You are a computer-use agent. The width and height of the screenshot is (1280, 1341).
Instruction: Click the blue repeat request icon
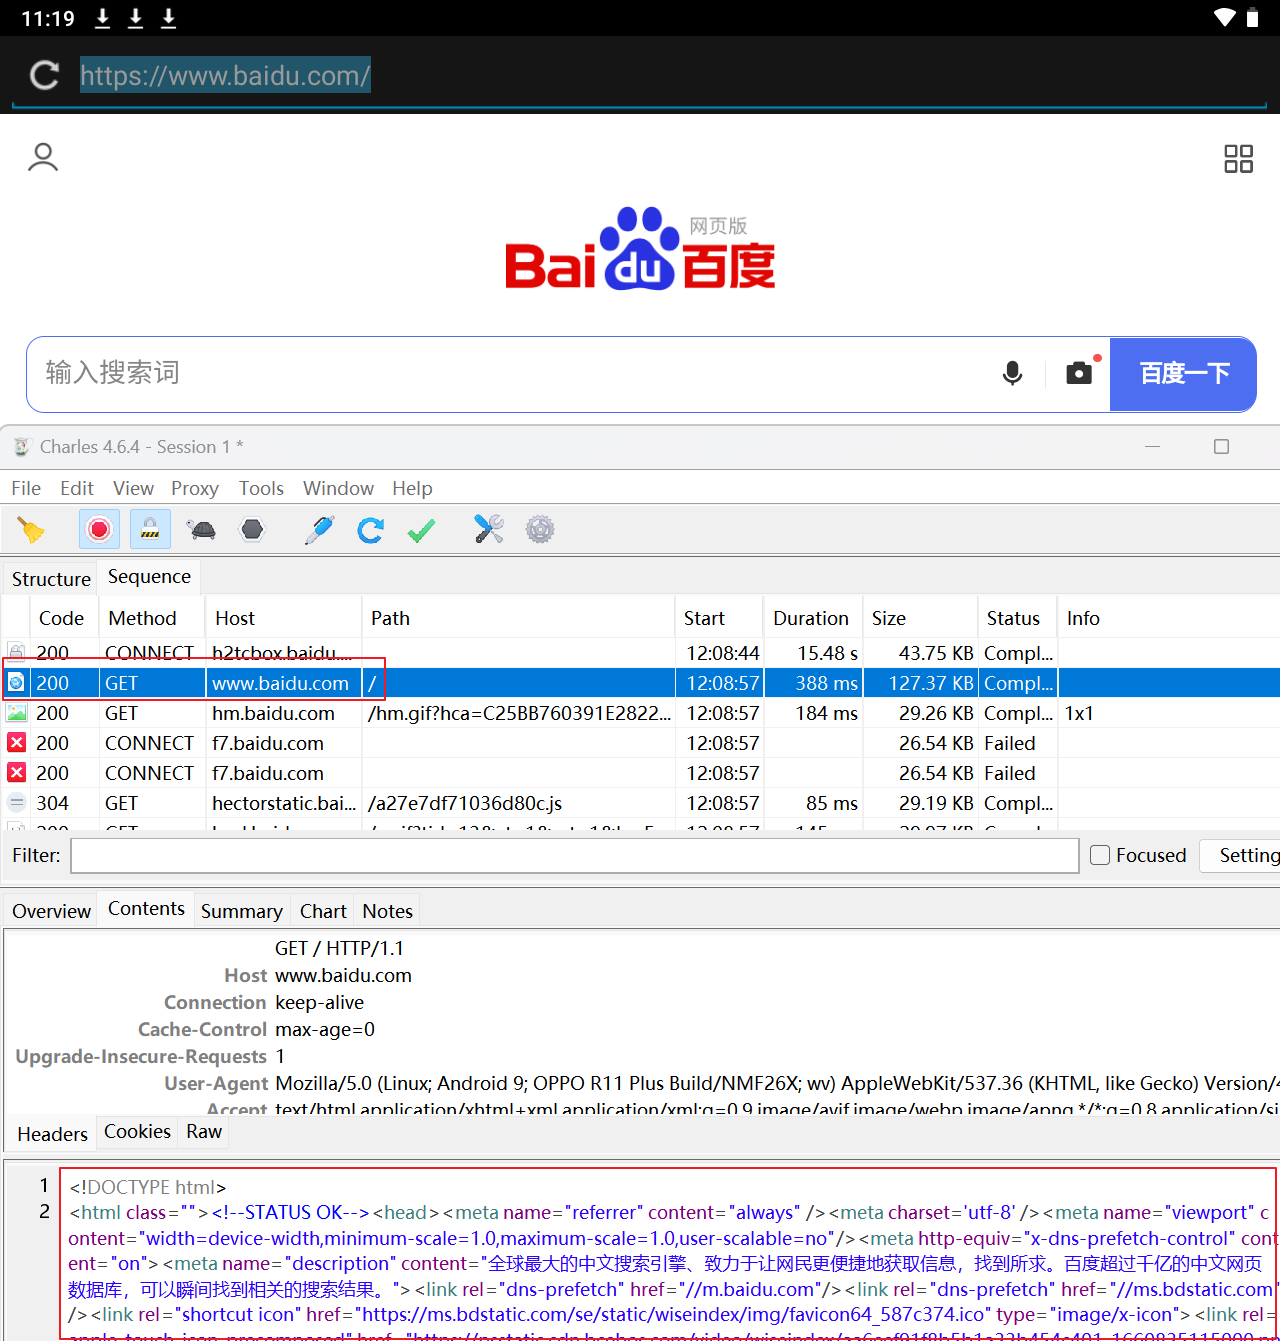(x=371, y=529)
